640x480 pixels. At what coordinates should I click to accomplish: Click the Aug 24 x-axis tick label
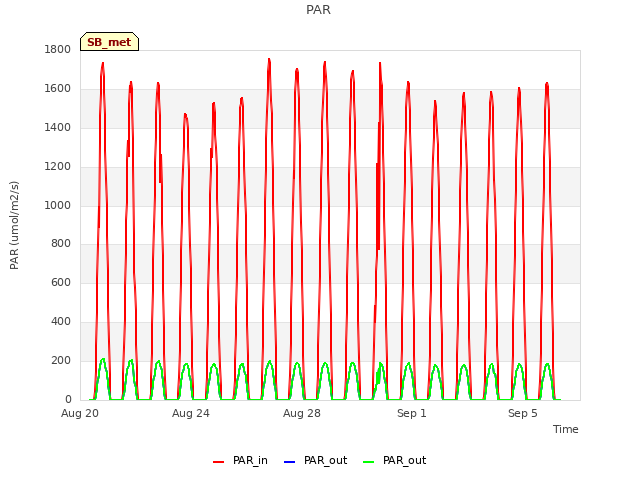click(191, 413)
